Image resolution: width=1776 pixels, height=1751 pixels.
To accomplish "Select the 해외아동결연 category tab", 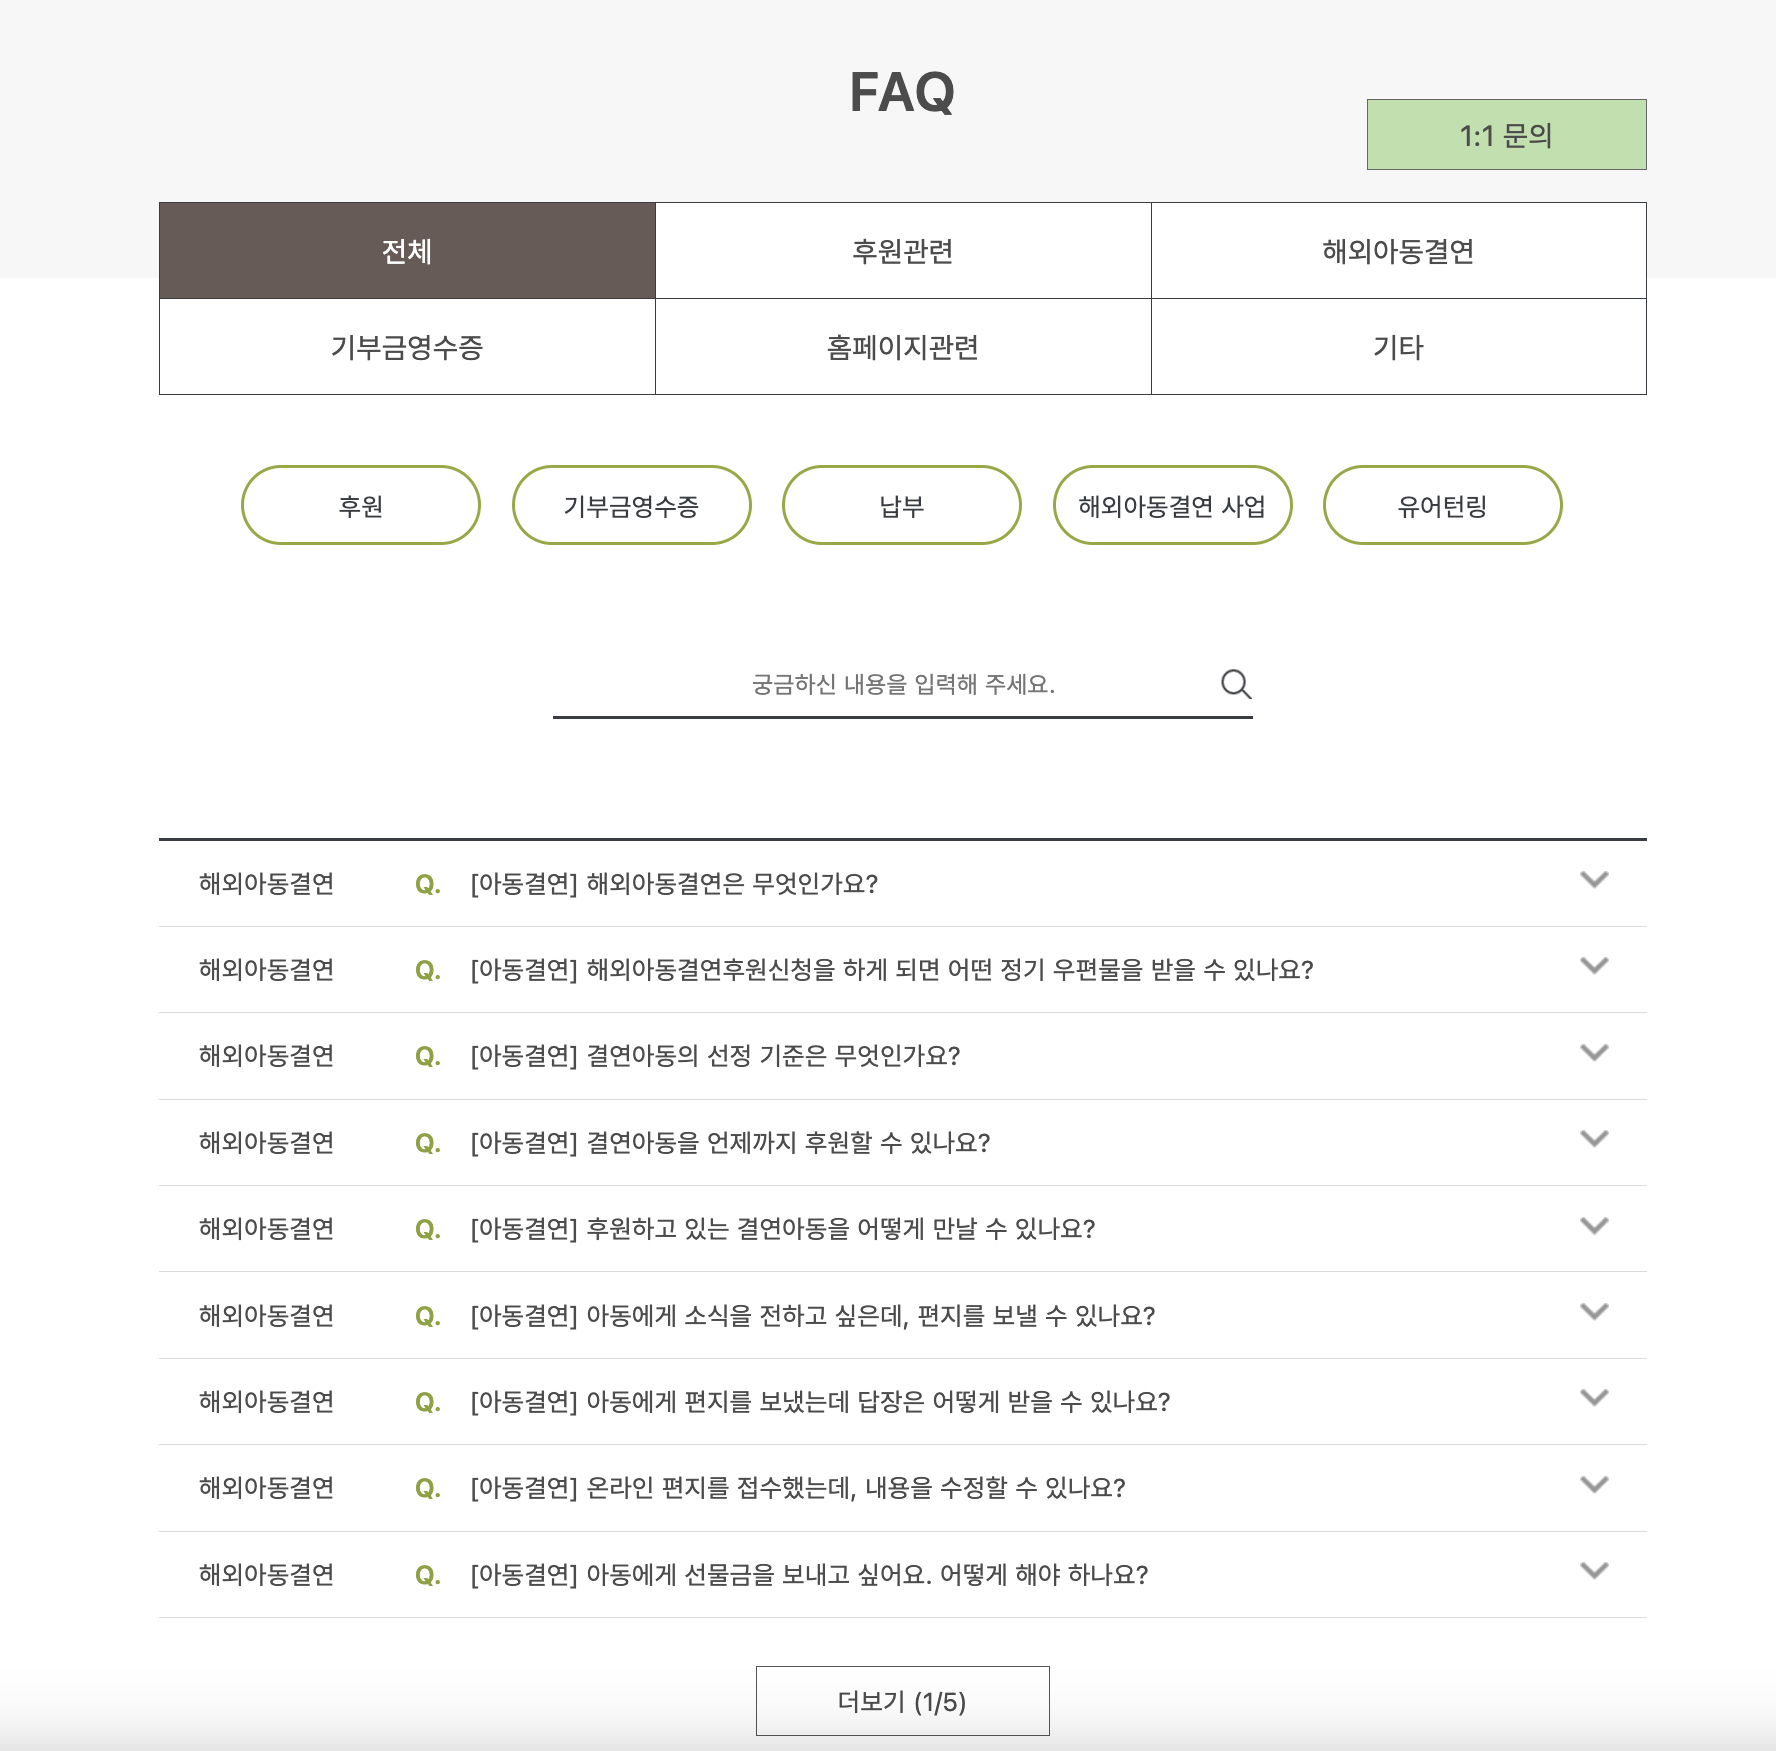I will 1397,251.
